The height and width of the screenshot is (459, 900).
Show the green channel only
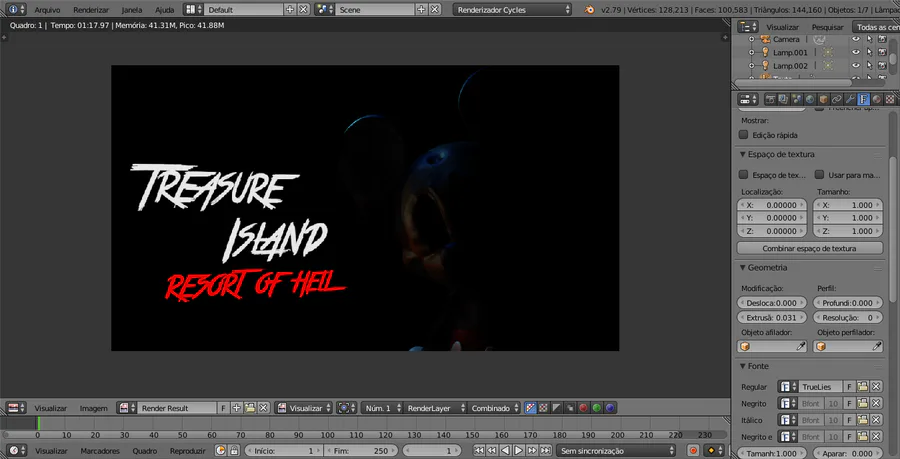tap(597, 408)
